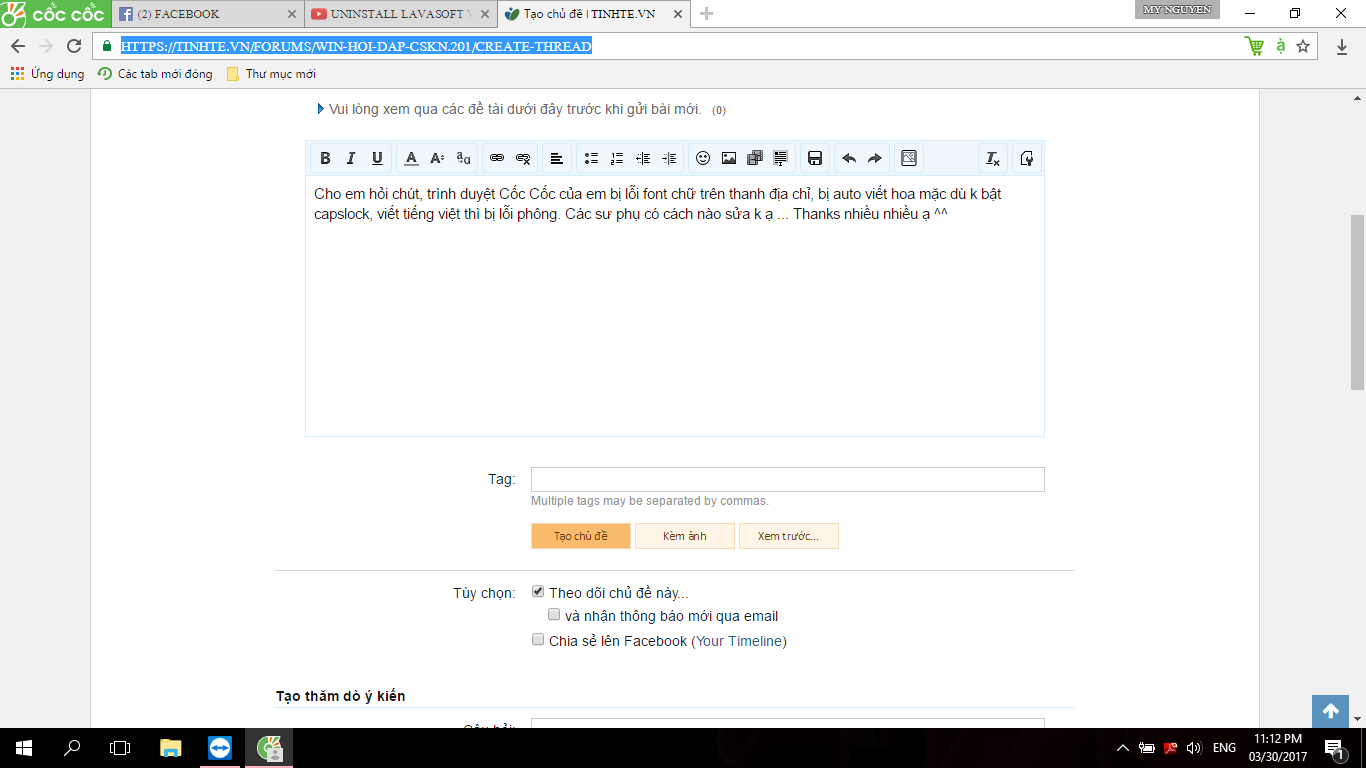Screen dimensions: 1366x768
Task: Reload the current page
Action: pos(74,46)
